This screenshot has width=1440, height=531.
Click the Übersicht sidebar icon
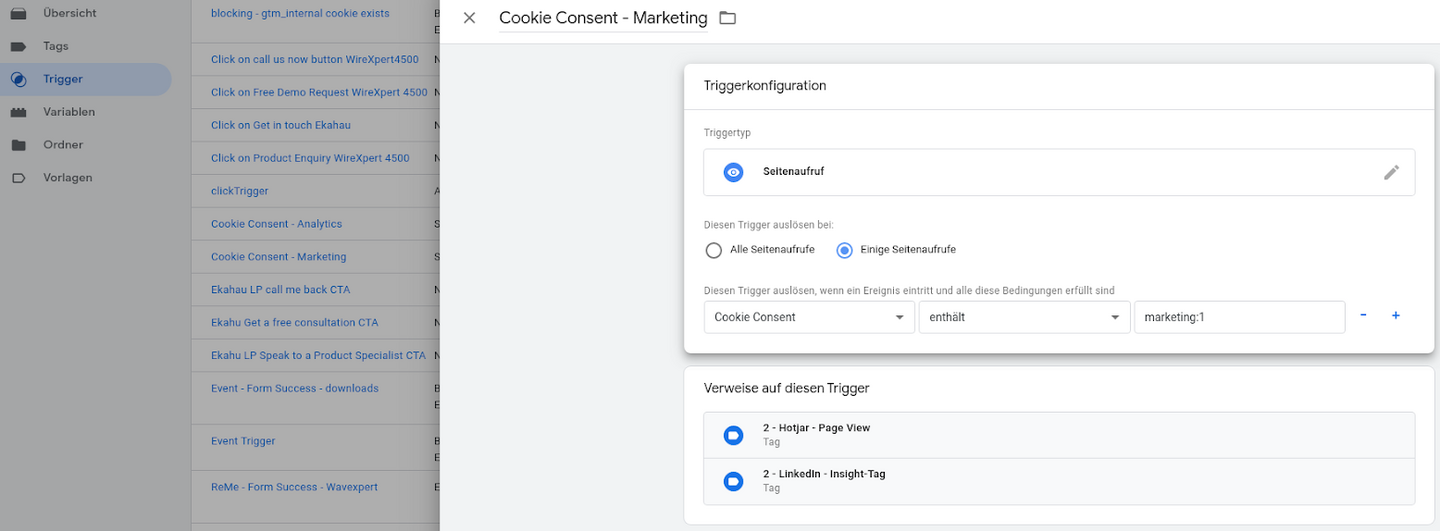[18, 14]
